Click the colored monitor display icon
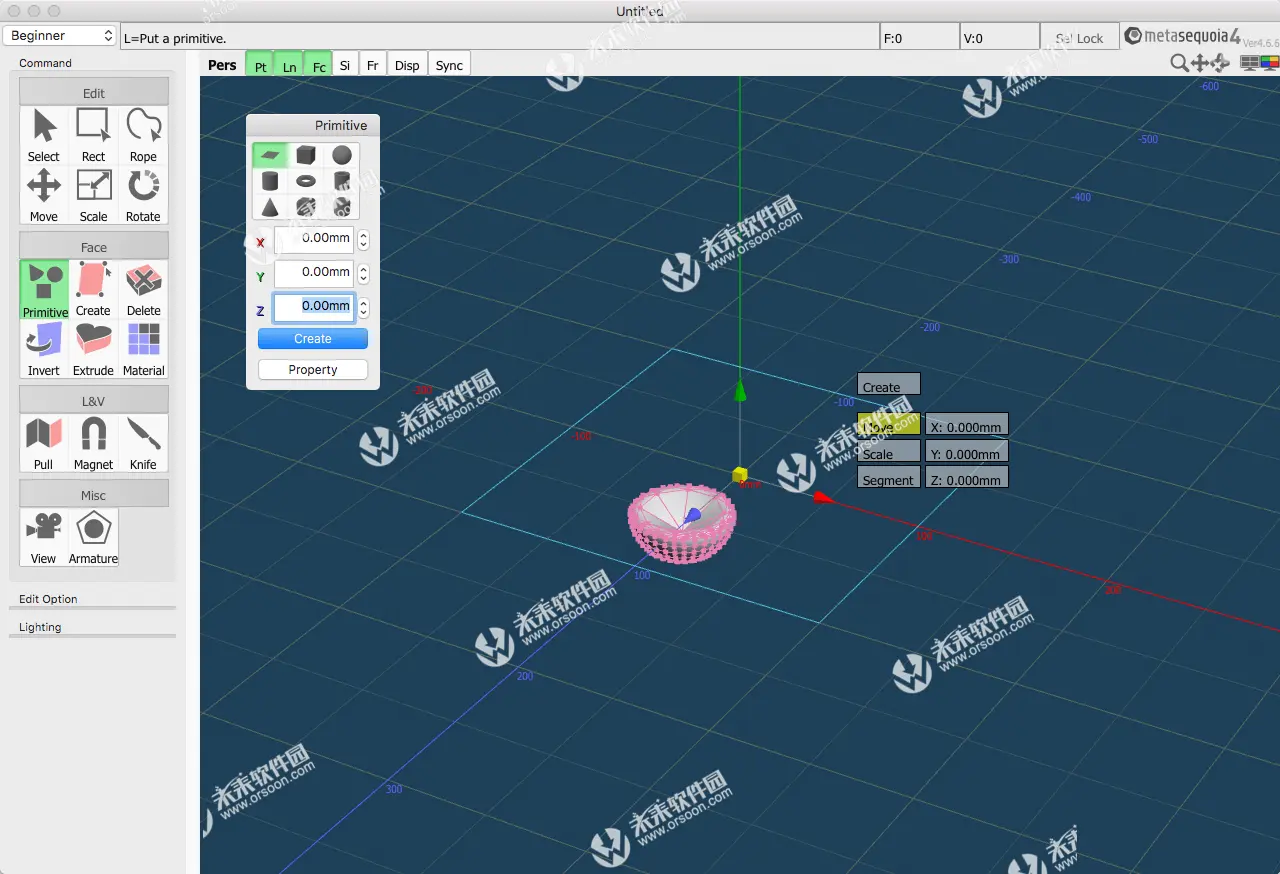The image size is (1280, 874). 1269,63
